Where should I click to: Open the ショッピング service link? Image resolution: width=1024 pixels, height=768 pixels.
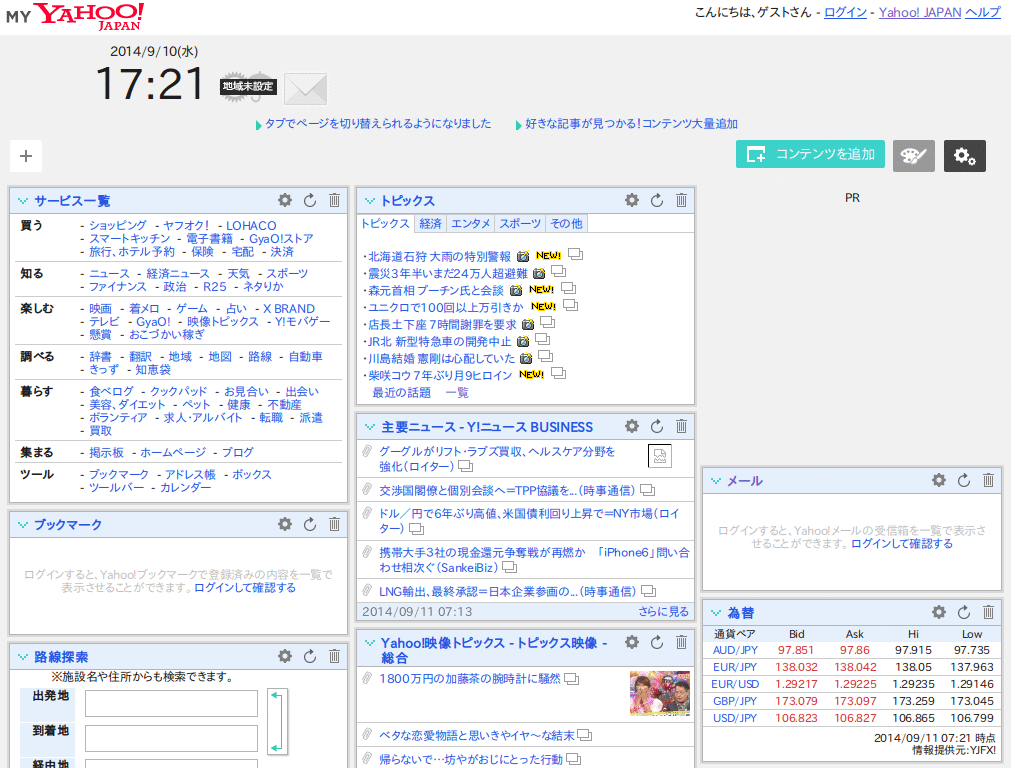coord(118,225)
